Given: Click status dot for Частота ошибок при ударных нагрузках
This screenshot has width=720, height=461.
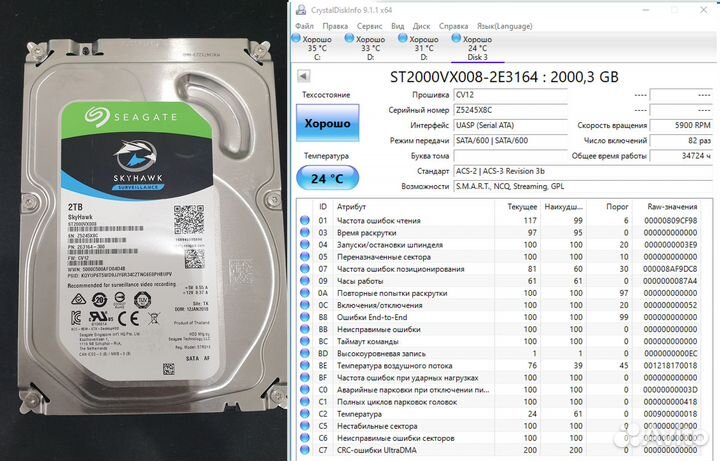Looking at the screenshot, I should tap(304, 377).
